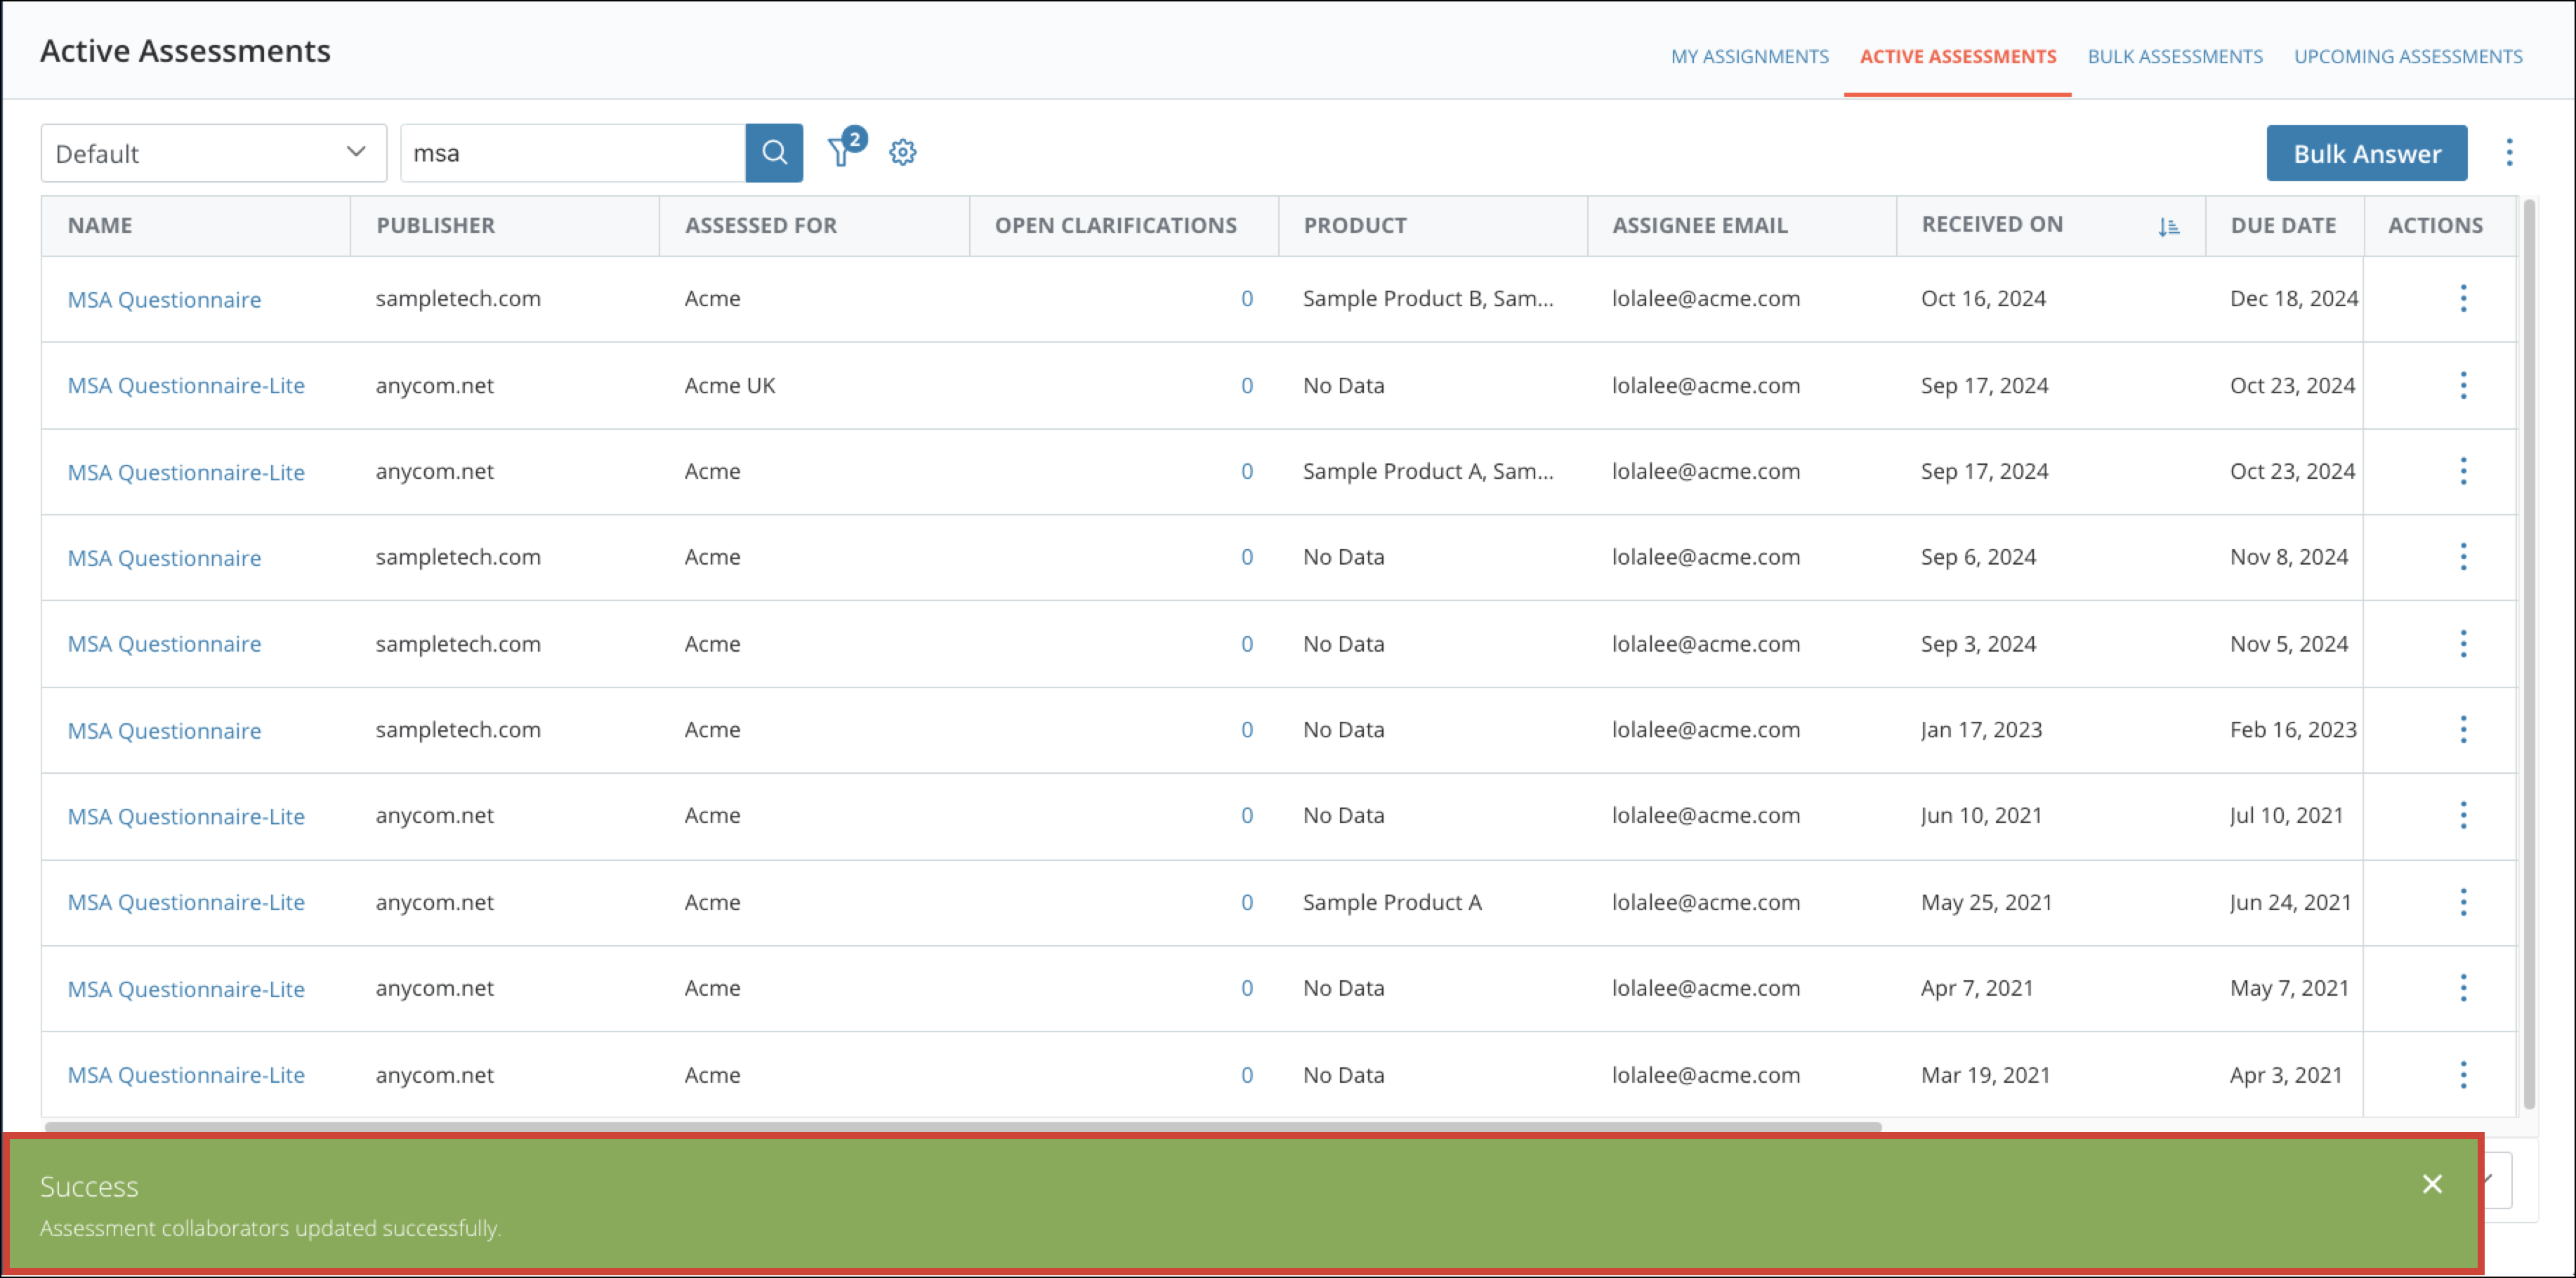Go to Bulk Assessments tab
The image size is (2576, 1278).
pyautogui.click(x=2174, y=57)
